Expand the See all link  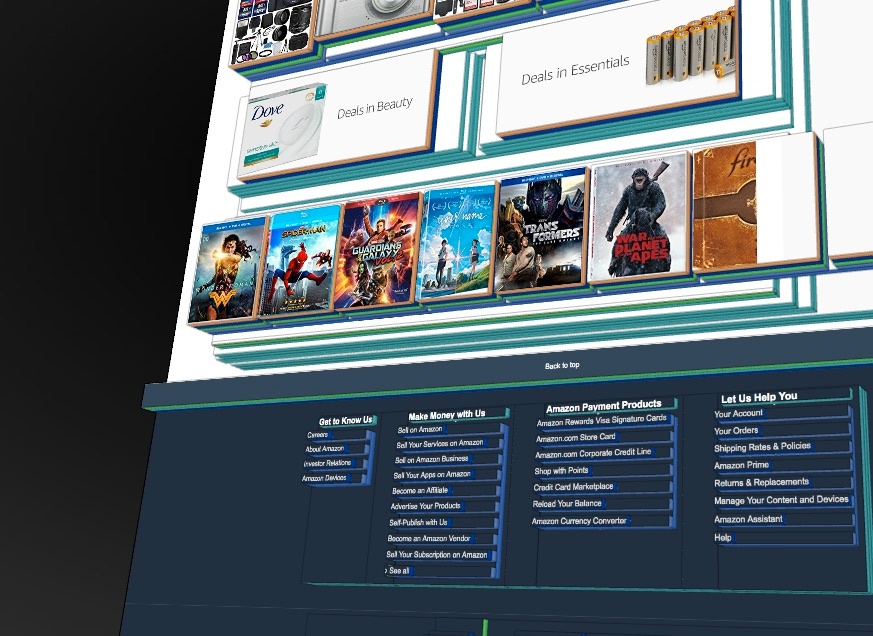coord(399,571)
